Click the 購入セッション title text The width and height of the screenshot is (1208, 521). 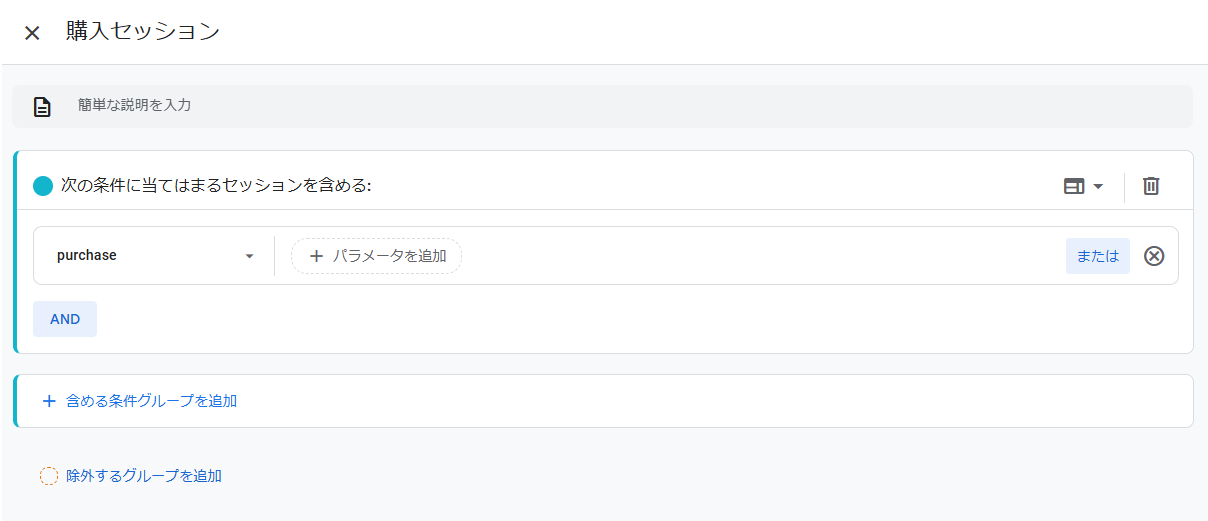tap(143, 32)
